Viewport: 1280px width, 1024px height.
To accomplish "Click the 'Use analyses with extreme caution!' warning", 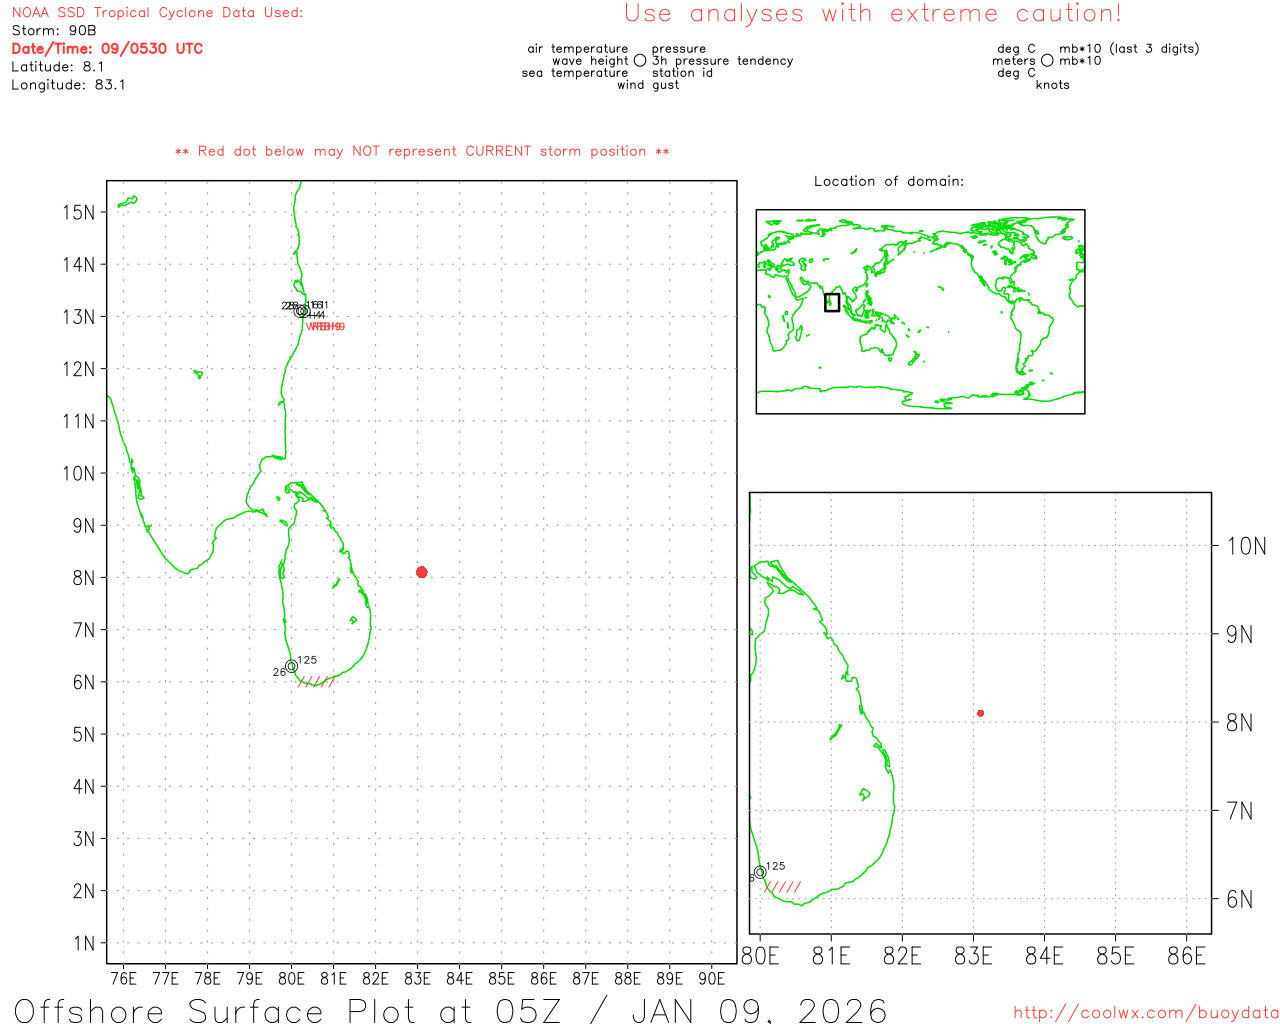I will pos(872,14).
